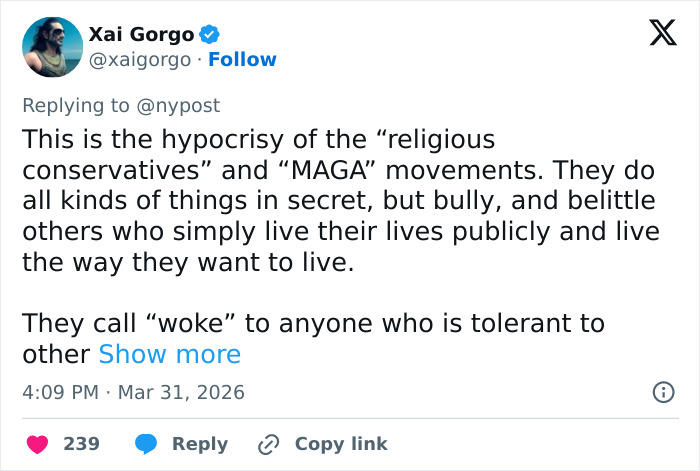Image resolution: width=700 pixels, height=471 pixels.
Task: Open the 4:09 PM time link
Action: 60,392
